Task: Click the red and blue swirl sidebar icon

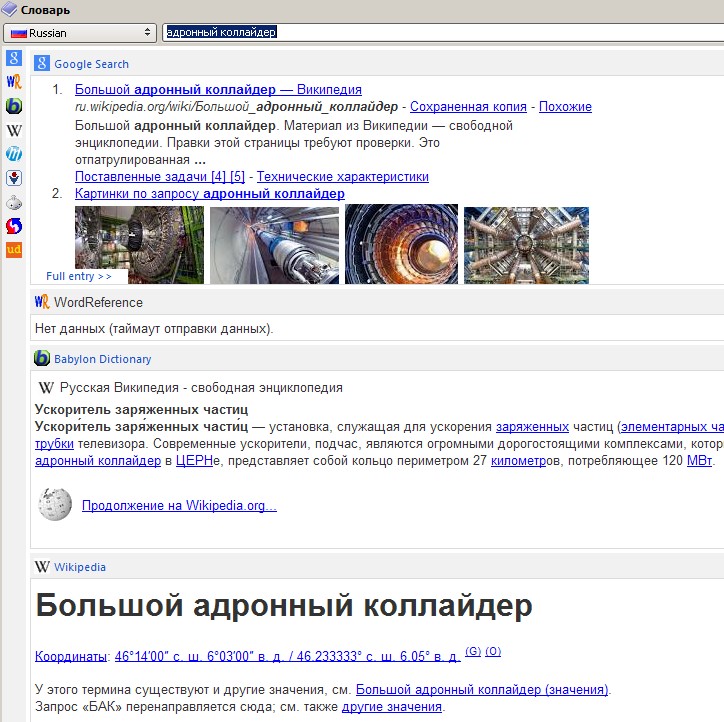Action: [14, 226]
